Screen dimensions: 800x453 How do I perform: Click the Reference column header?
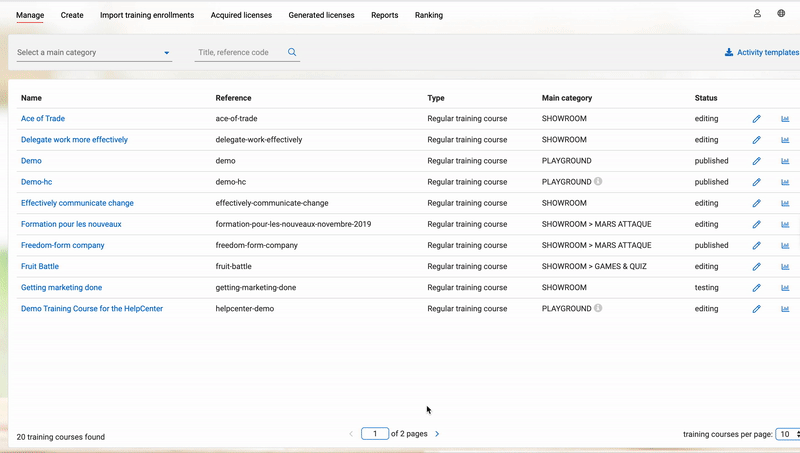[x=233, y=98]
